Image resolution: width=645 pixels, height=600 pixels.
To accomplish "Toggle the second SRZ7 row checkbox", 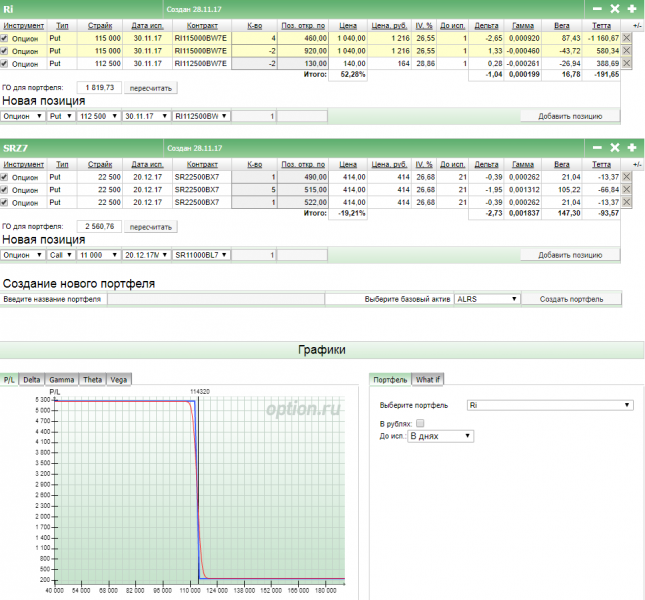I will coord(5,190).
